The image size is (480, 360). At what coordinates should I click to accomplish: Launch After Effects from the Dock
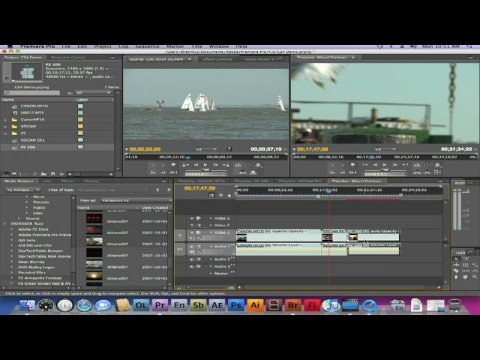[x=217, y=305]
